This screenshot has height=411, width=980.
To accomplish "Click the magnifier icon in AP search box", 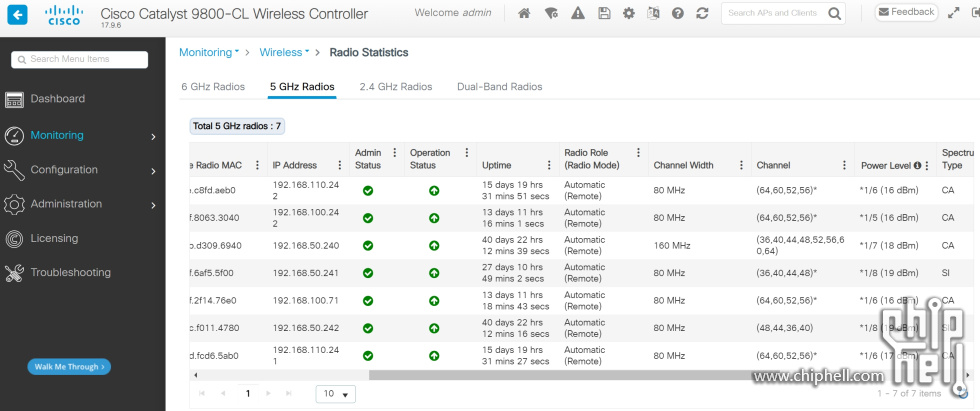I will (834, 13).
